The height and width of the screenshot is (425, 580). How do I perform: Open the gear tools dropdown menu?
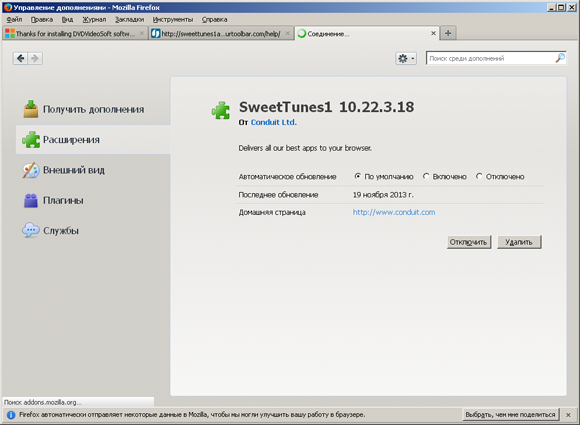point(406,58)
